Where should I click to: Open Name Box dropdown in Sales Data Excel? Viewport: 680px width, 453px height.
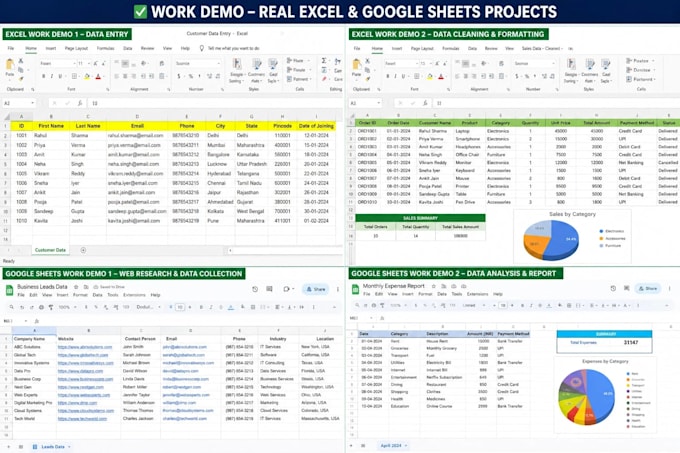pos(379,103)
